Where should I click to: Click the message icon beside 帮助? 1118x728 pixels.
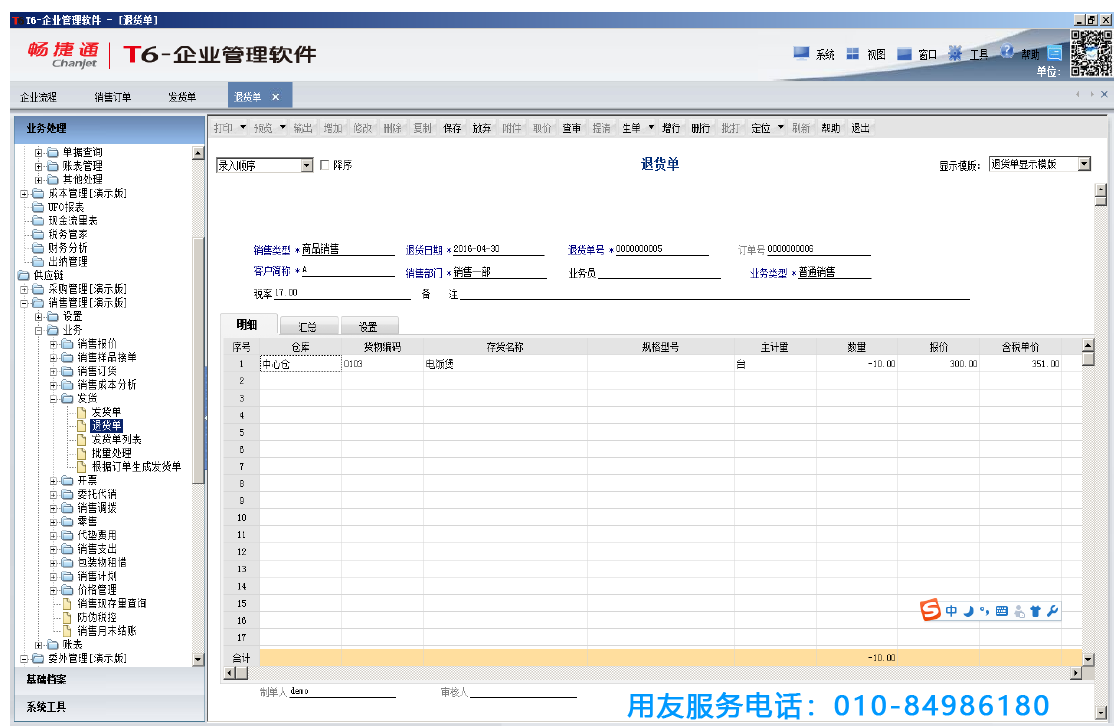coord(1055,53)
